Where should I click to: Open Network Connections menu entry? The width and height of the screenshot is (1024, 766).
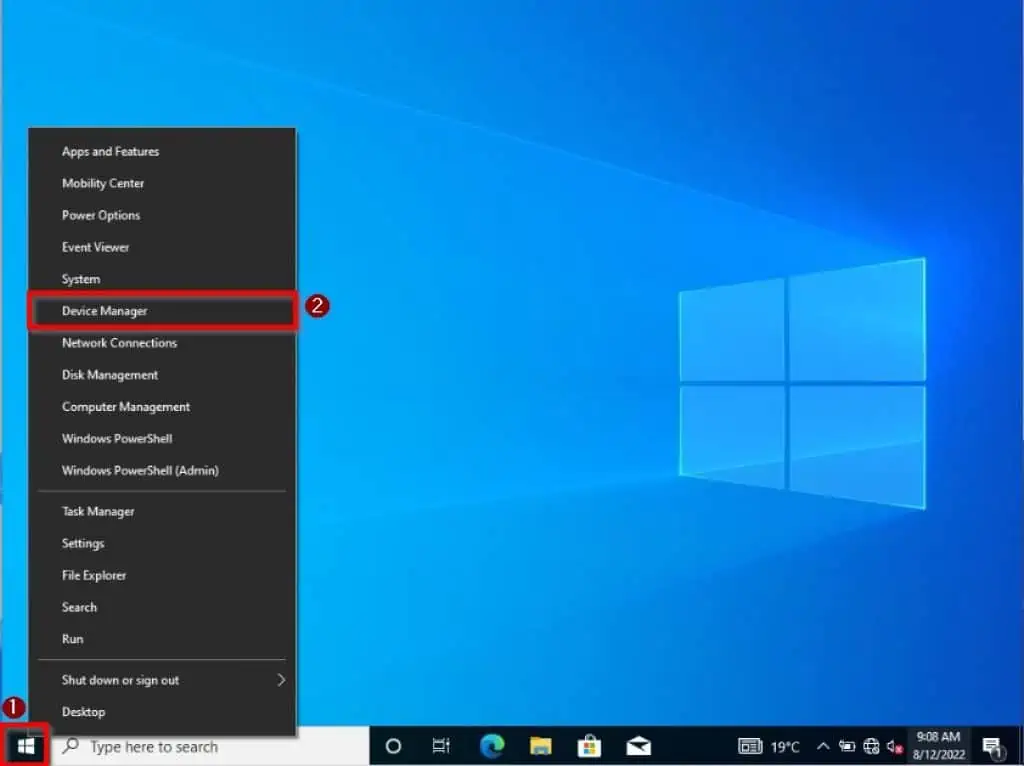click(x=162, y=343)
